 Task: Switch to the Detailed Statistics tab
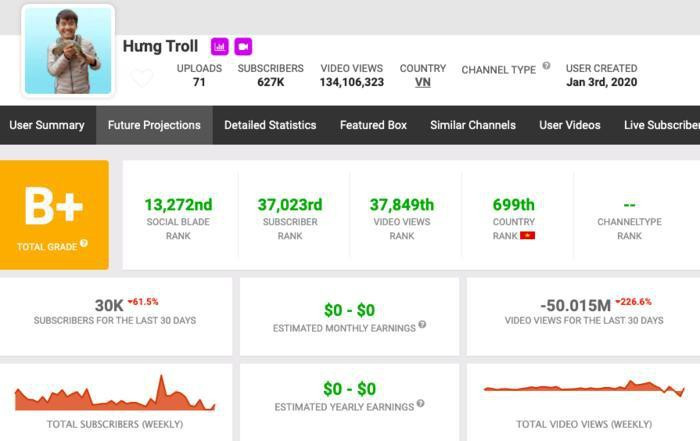270,125
